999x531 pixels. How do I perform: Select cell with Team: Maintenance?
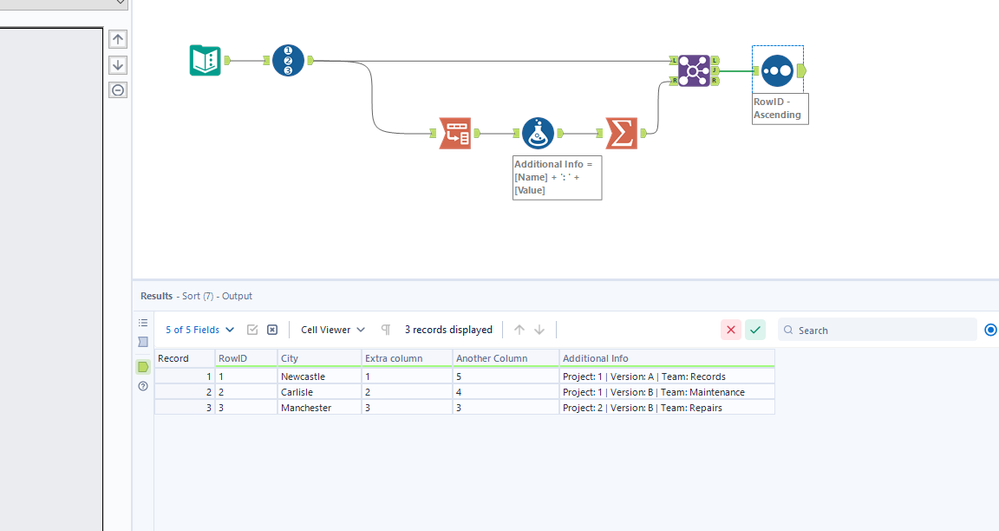pyautogui.click(x=666, y=392)
